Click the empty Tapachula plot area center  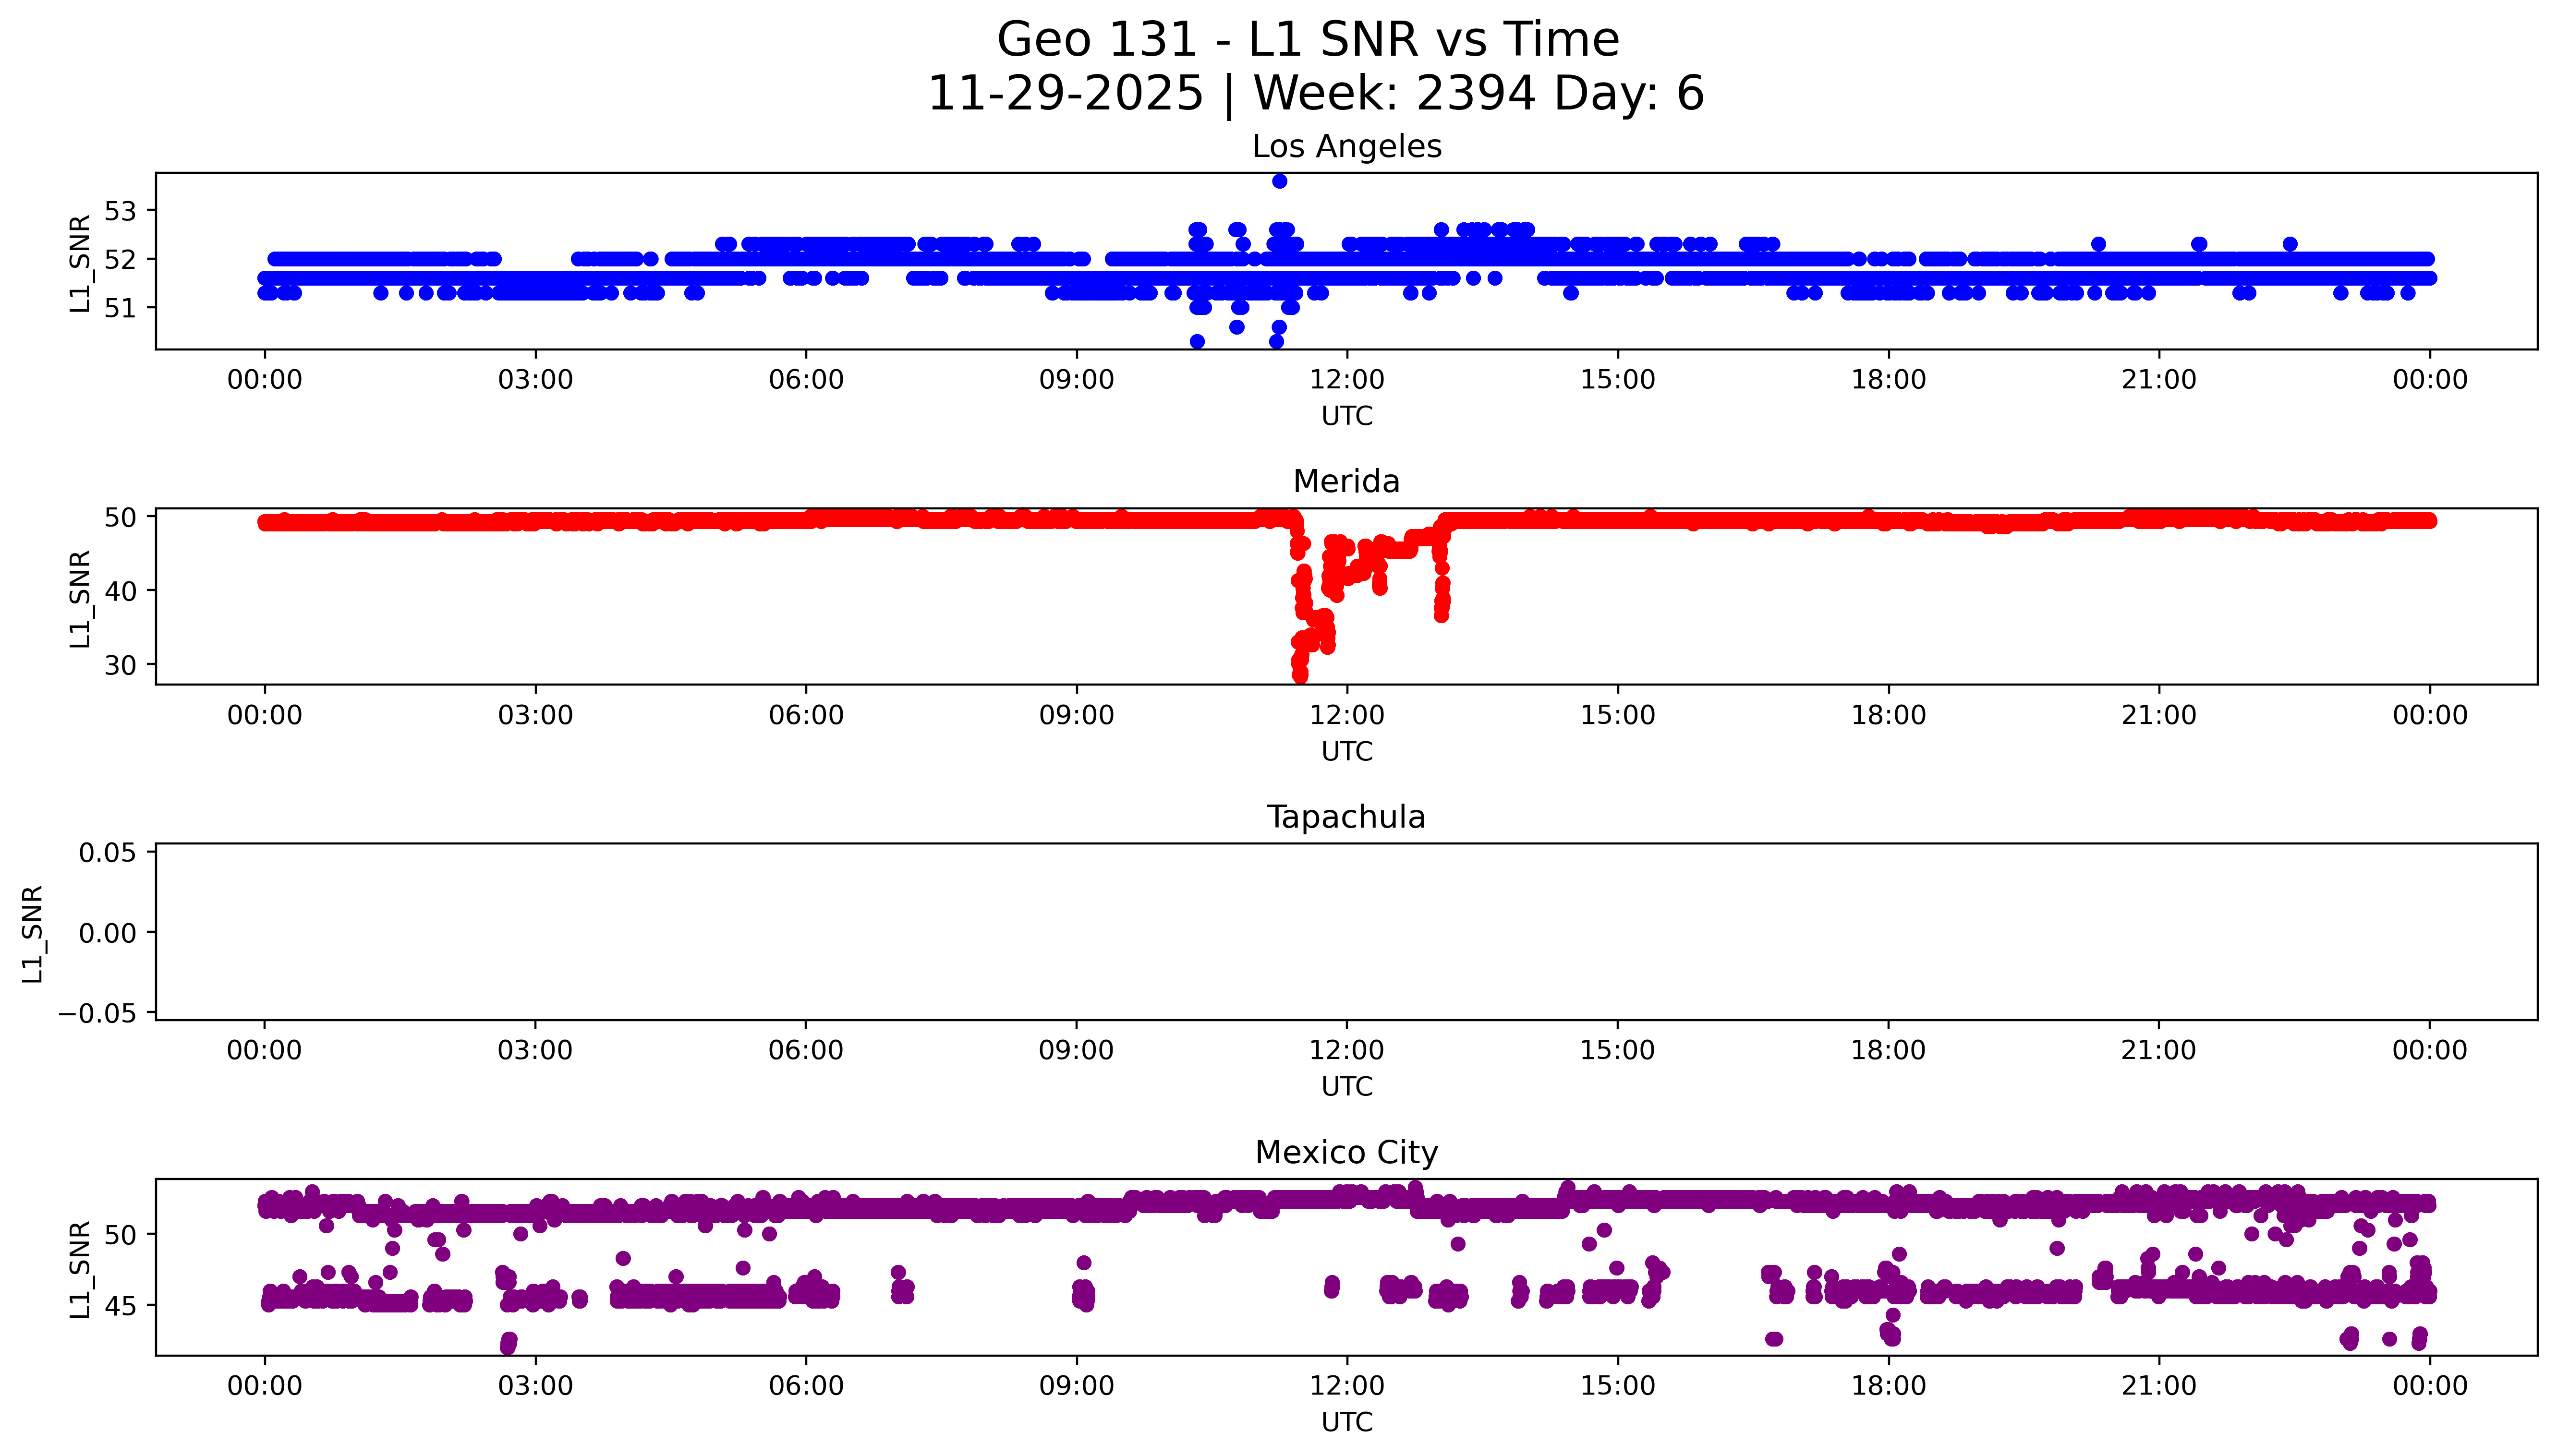pyautogui.click(x=1346, y=931)
